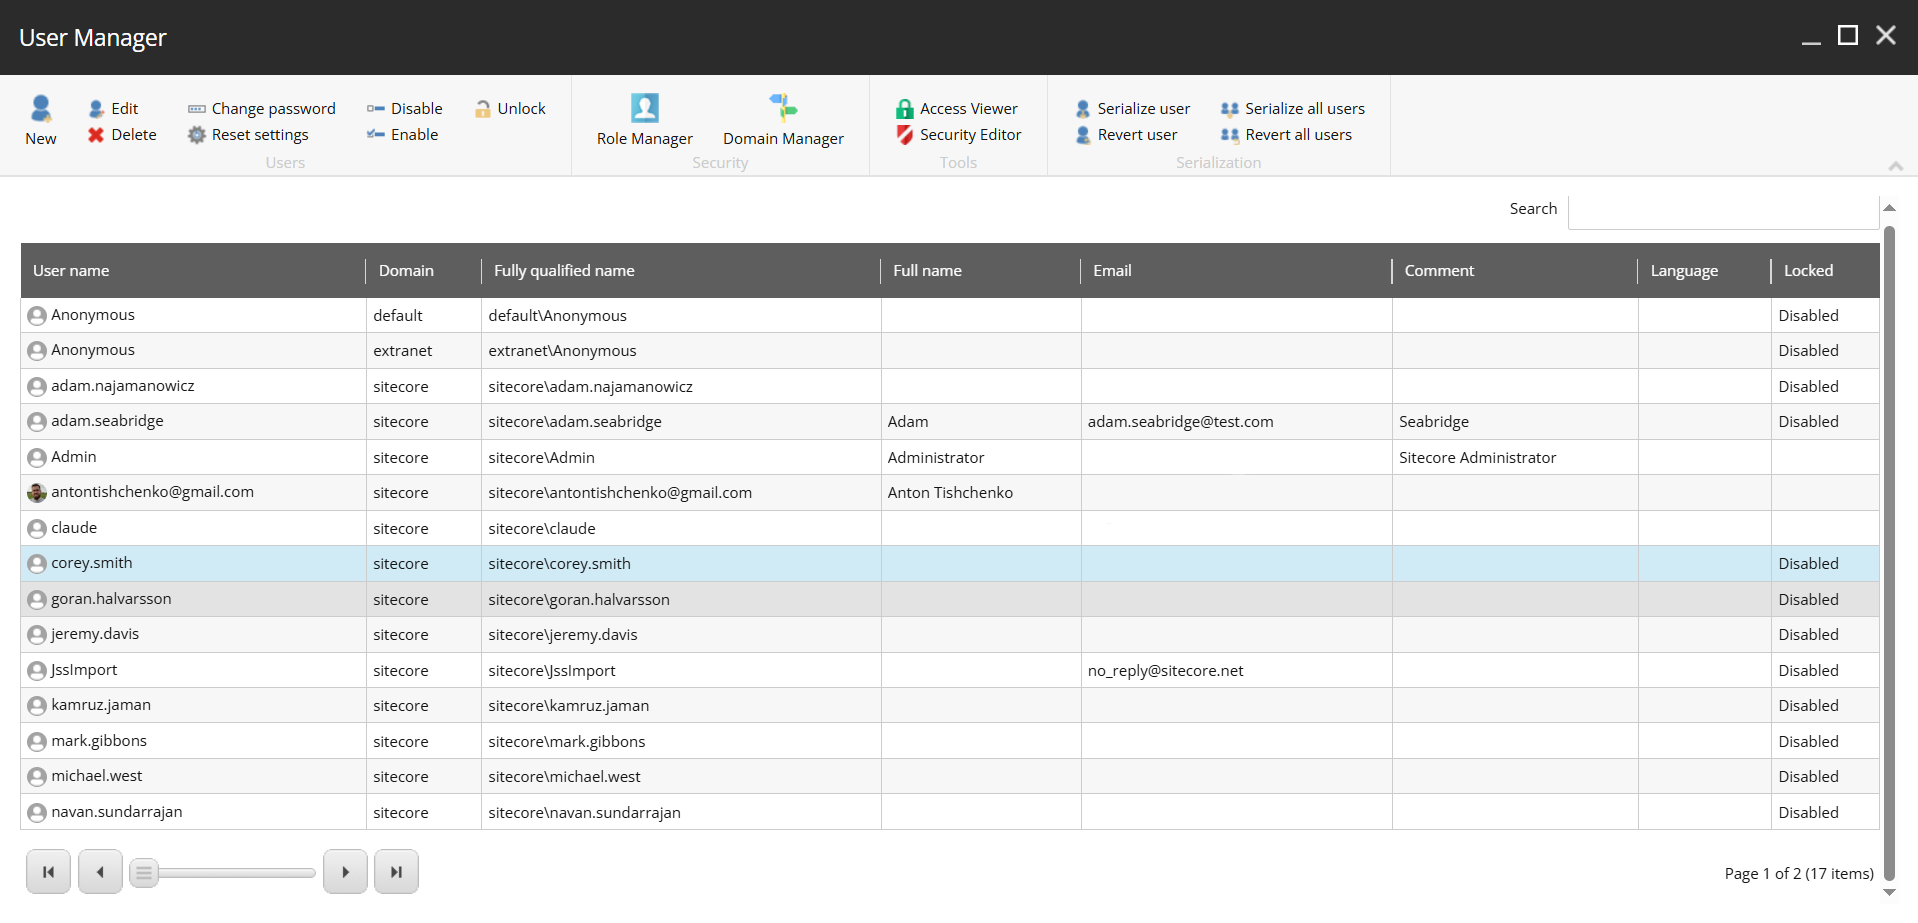Adjust the page size slider
This screenshot has height=923, width=1918.
(145, 872)
